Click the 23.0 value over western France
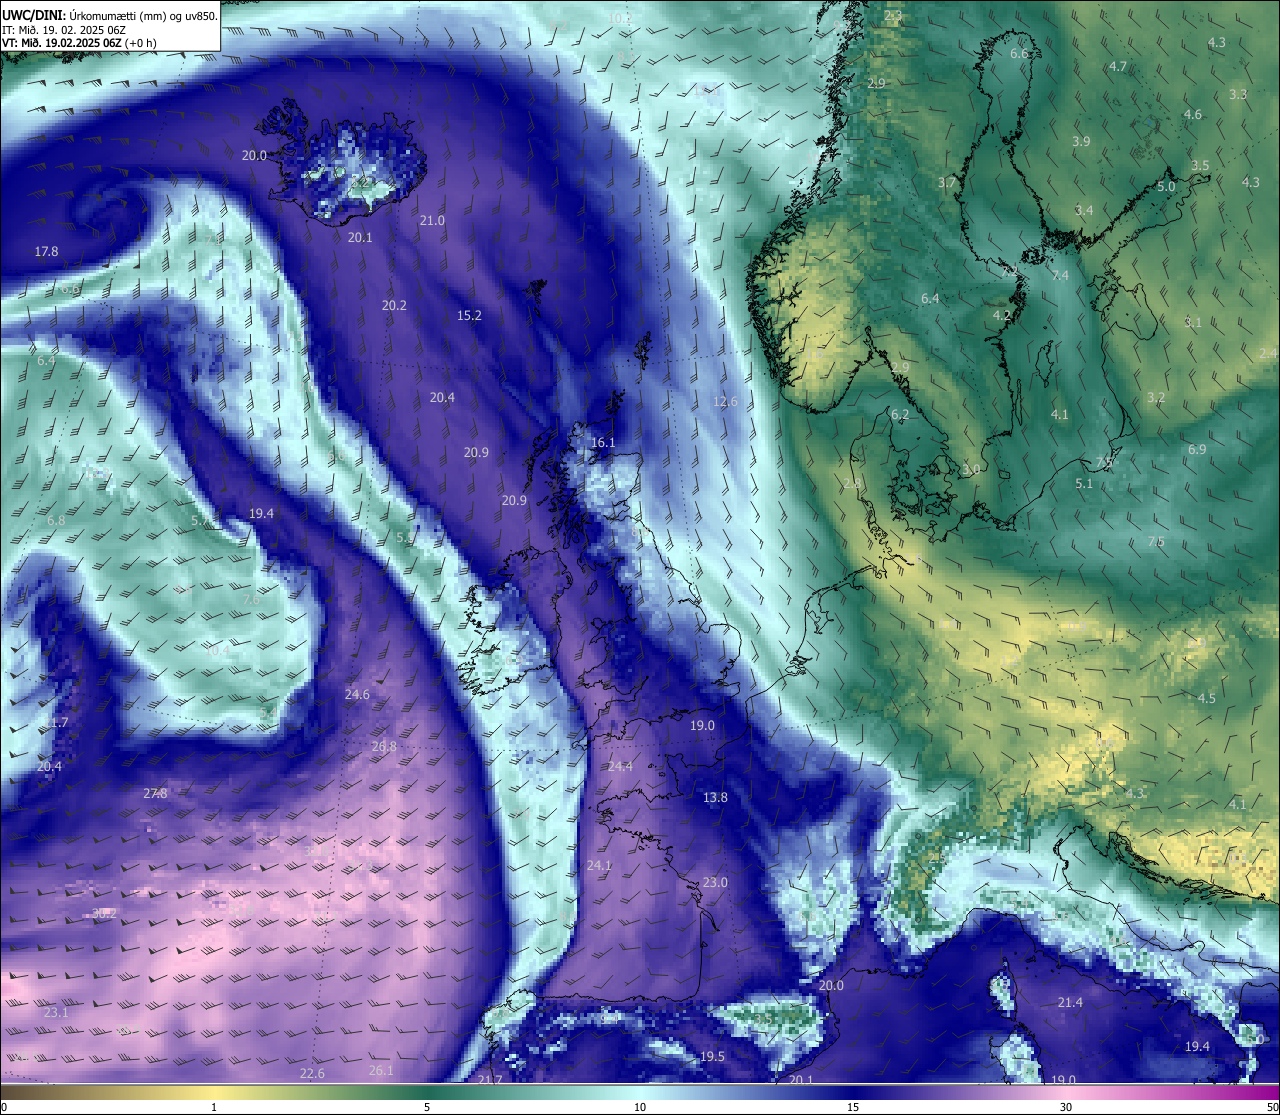Screen dimensions: 1280x1115 715,882
